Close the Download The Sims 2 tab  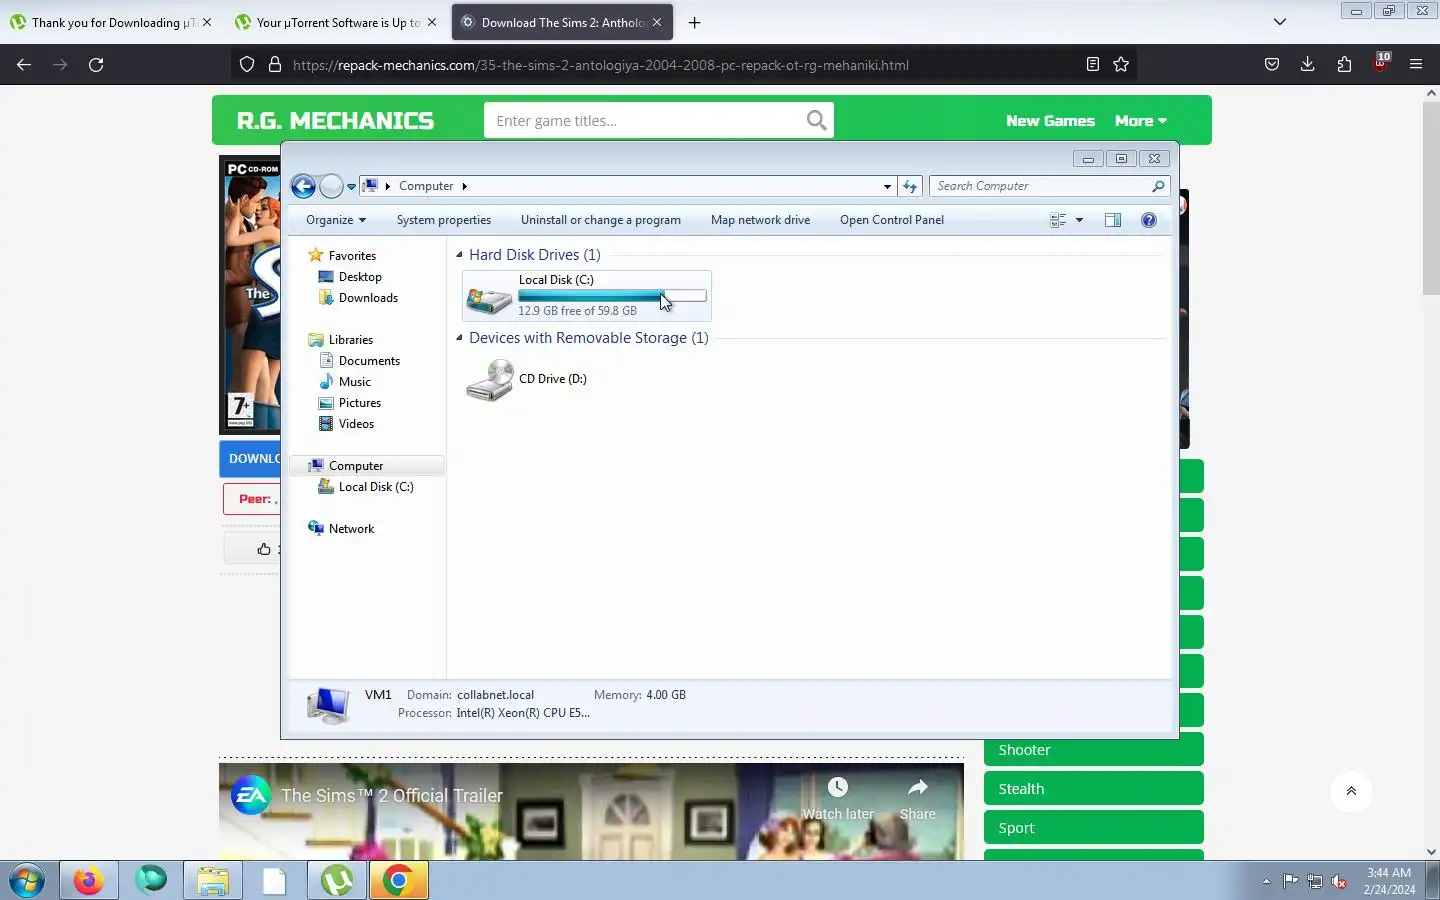click(x=657, y=22)
